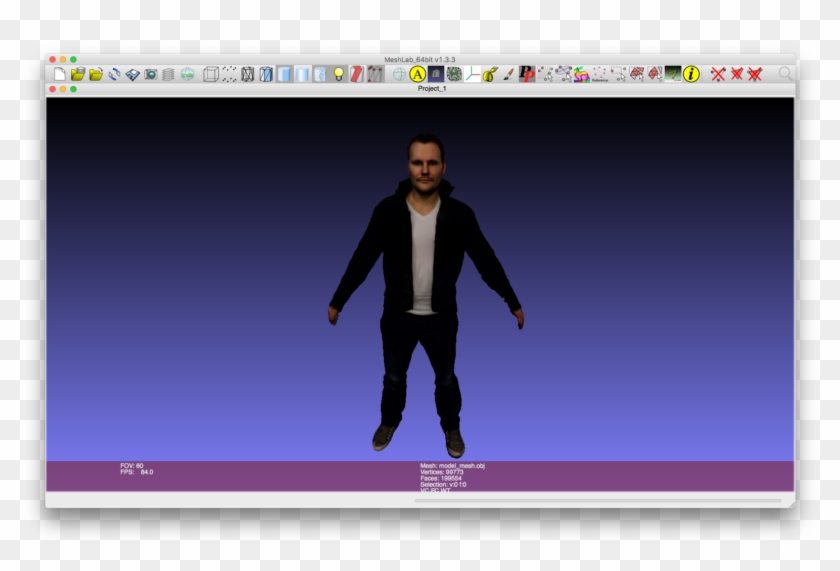This screenshot has height=571, width=840.
Task: Toggle red double-side lighting icon
Action: point(357,74)
